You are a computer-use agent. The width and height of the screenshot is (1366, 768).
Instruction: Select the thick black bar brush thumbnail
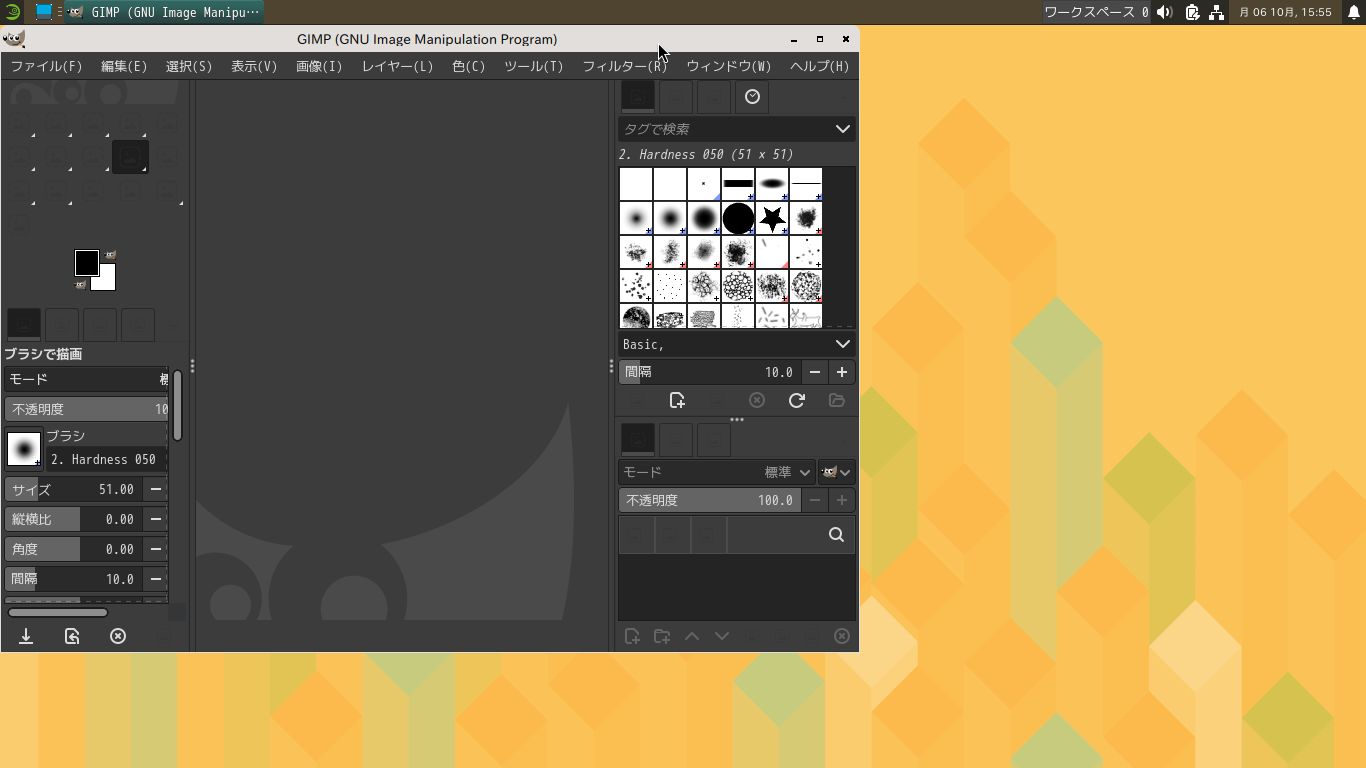coord(738,184)
